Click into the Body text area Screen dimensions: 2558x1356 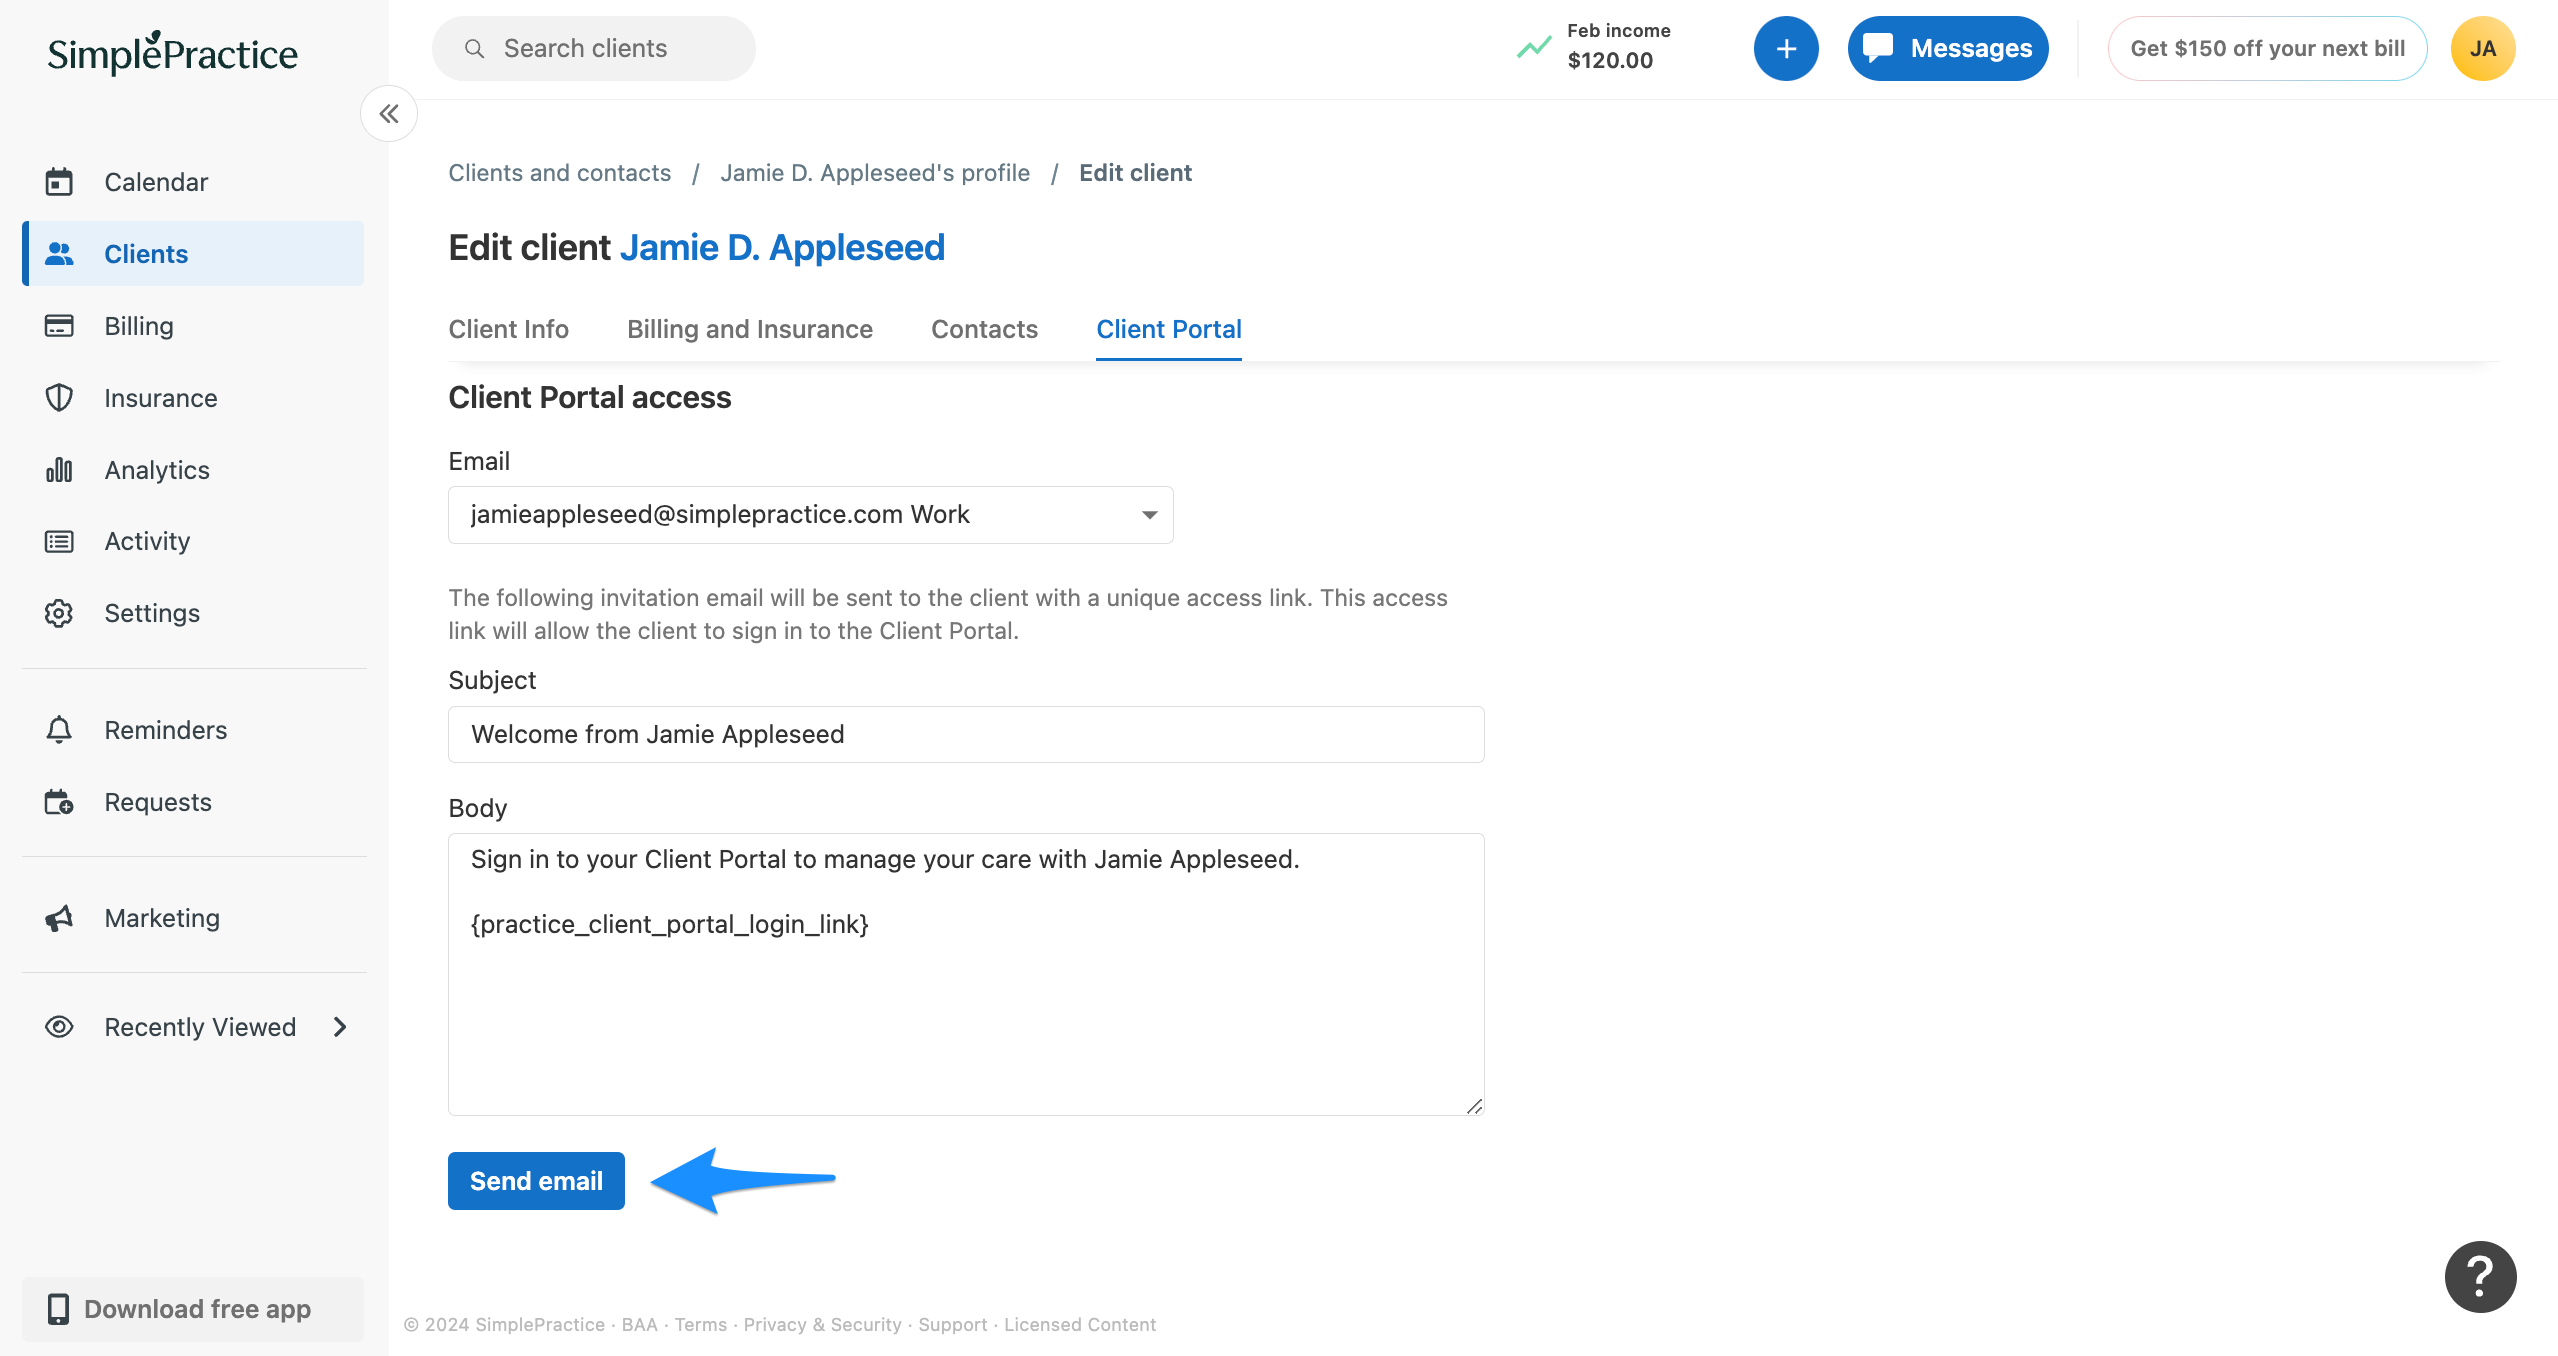coord(966,974)
